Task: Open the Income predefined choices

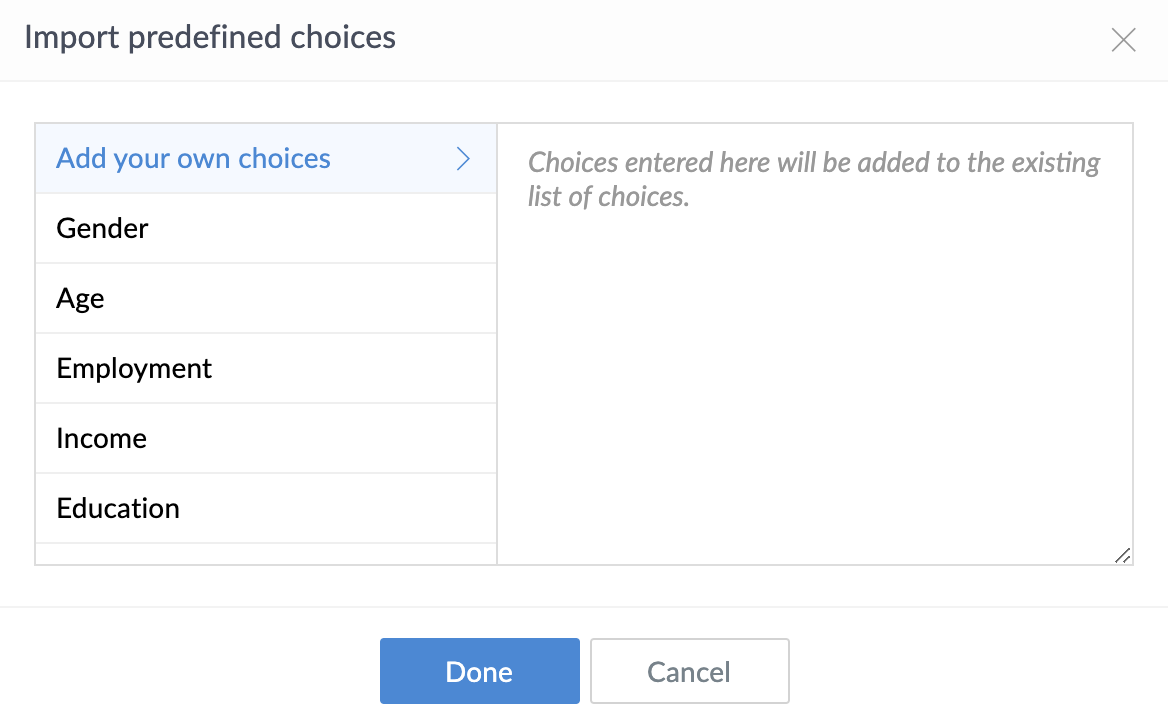Action: (102, 439)
